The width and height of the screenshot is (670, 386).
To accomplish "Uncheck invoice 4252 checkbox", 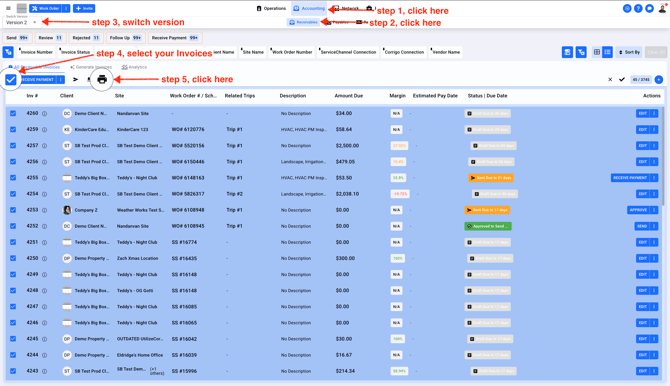I will [x=13, y=226].
